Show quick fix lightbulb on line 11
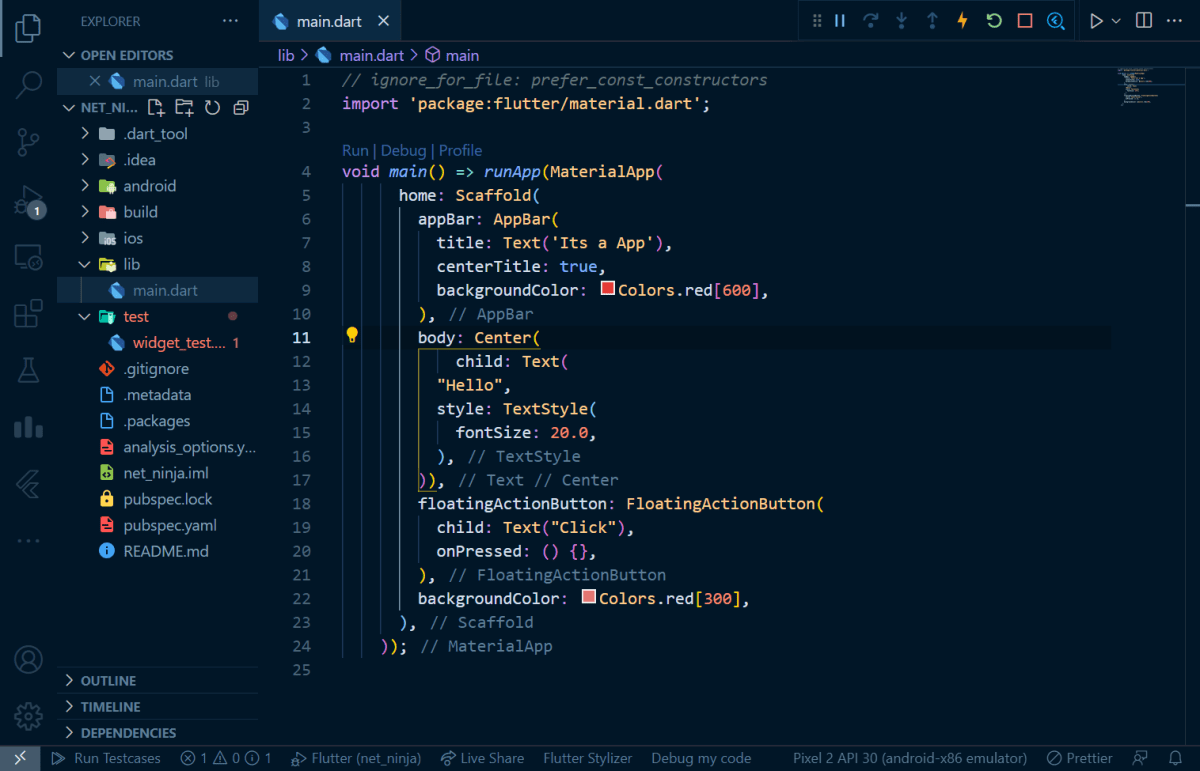This screenshot has width=1200, height=771. pos(352,336)
